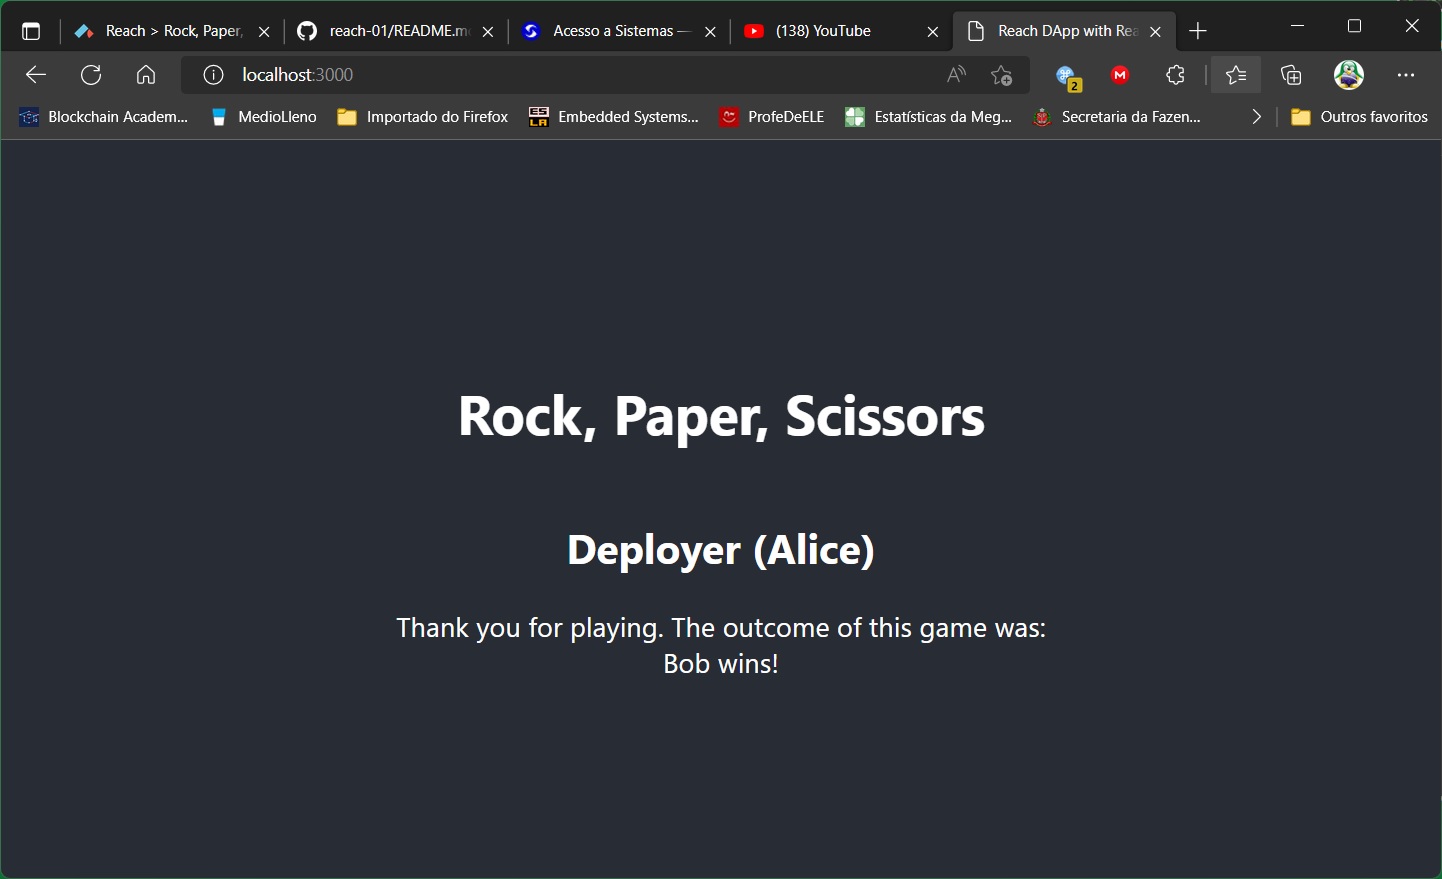Image resolution: width=1442 pixels, height=879 pixels.
Task: Open the Collections panel
Action: 1291,75
